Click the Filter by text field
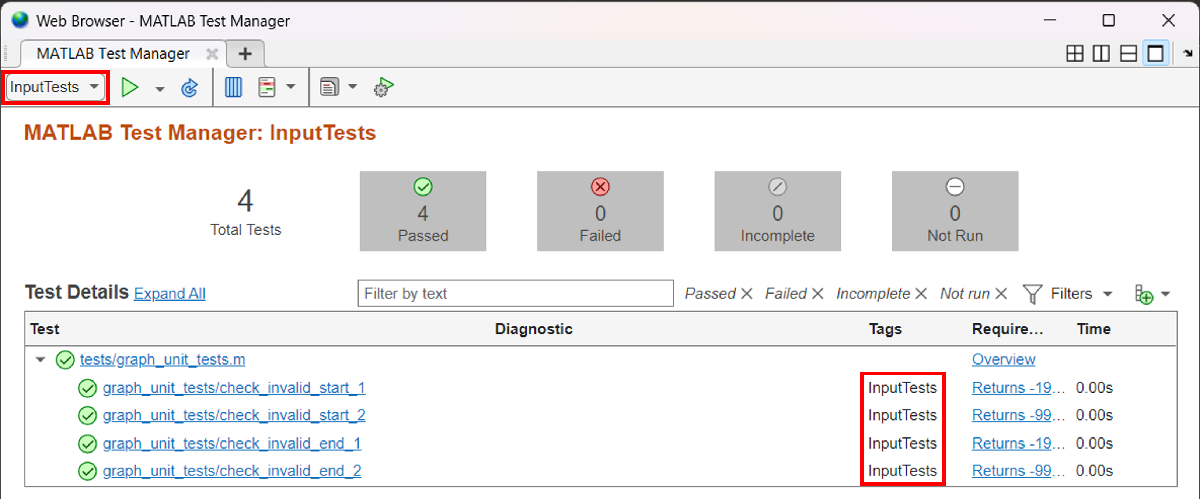 pyautogui.click(x=515, y=294)
